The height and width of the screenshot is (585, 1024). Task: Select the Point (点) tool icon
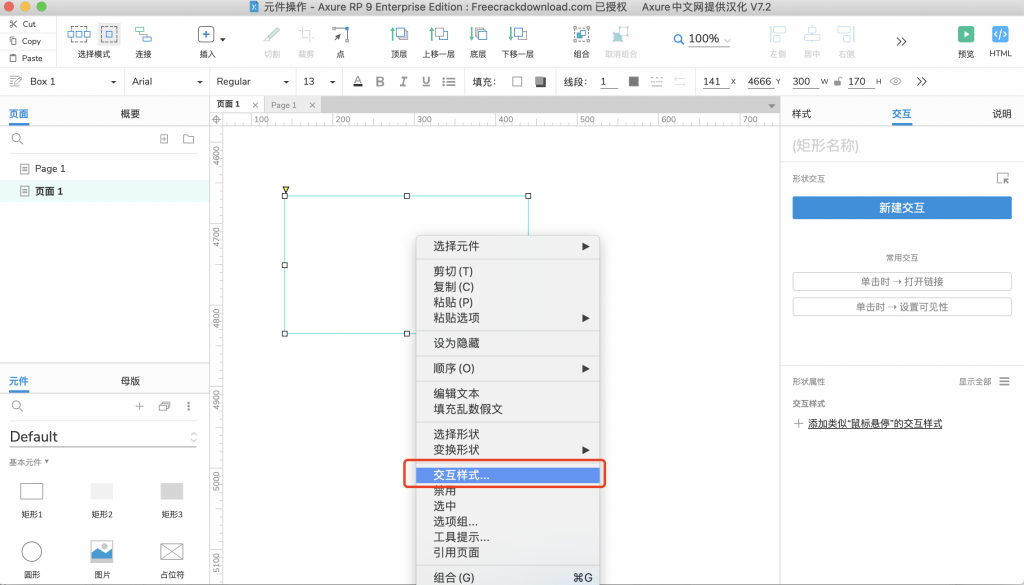click(x=340, y=35)
